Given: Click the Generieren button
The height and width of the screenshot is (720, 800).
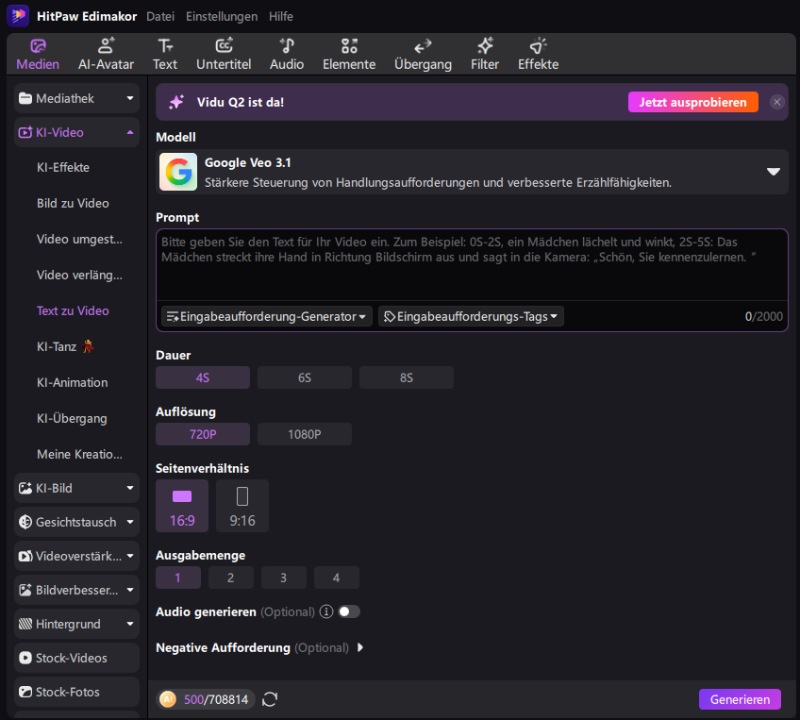Looking at the screenshot, I should 739,699.
